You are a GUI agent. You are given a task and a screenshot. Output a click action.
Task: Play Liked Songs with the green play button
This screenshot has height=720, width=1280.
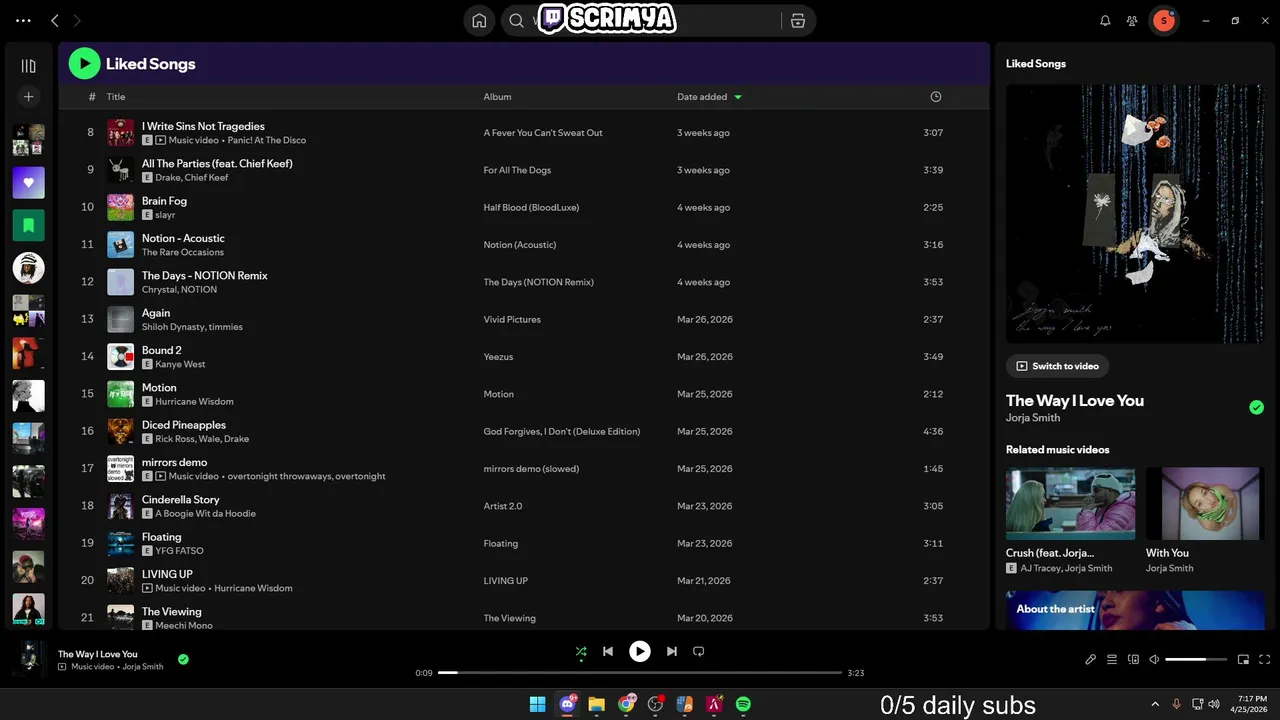[x=84, y=64]
